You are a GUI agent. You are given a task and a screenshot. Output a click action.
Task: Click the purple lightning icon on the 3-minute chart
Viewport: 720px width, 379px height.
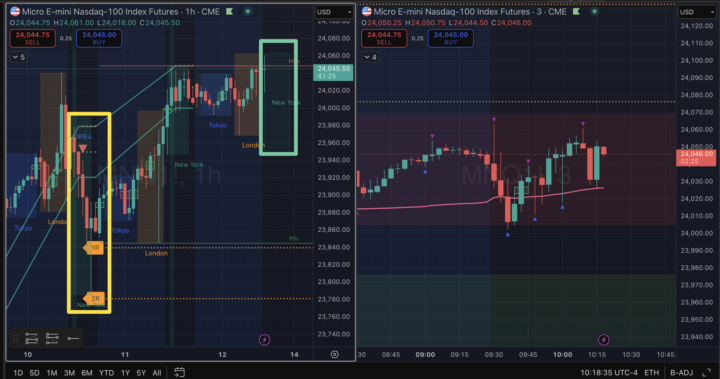tap(603, 340)
